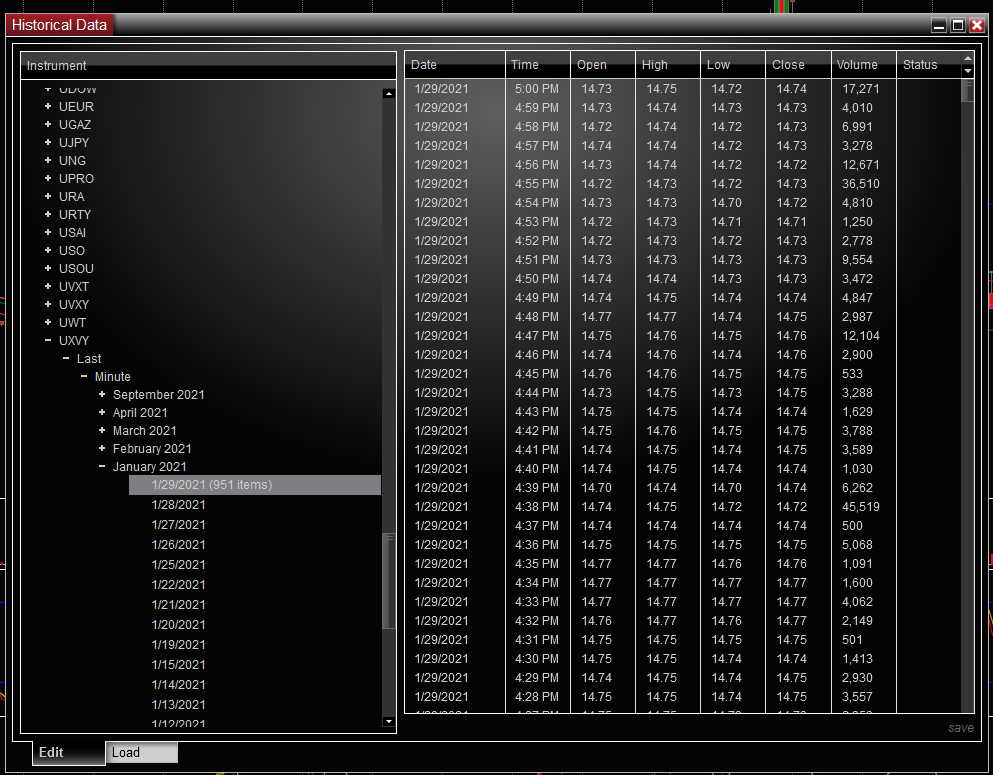Close the Historical Data window
The image size is (993, 775).
tap(977, 25)
